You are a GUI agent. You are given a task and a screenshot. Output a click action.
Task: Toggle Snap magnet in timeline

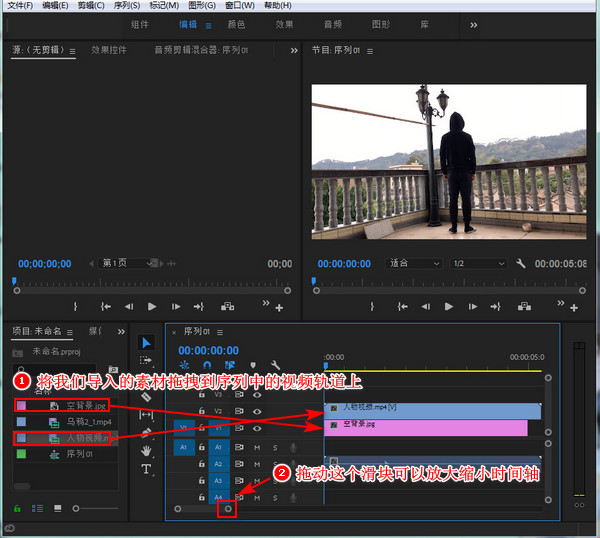click(x=207, y=365)
